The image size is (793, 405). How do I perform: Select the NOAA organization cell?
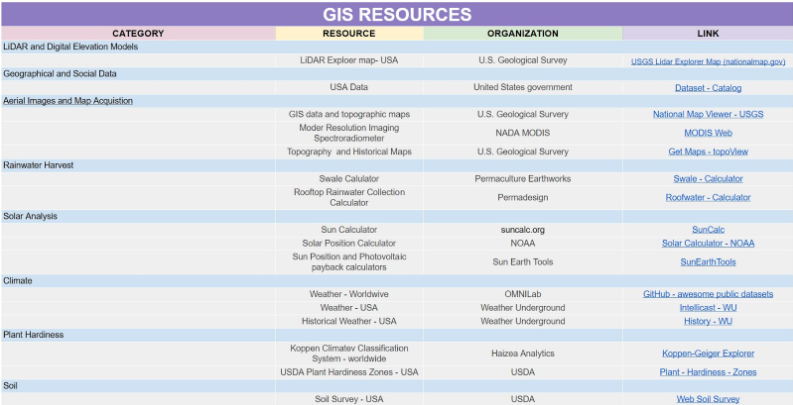(523, 243)
